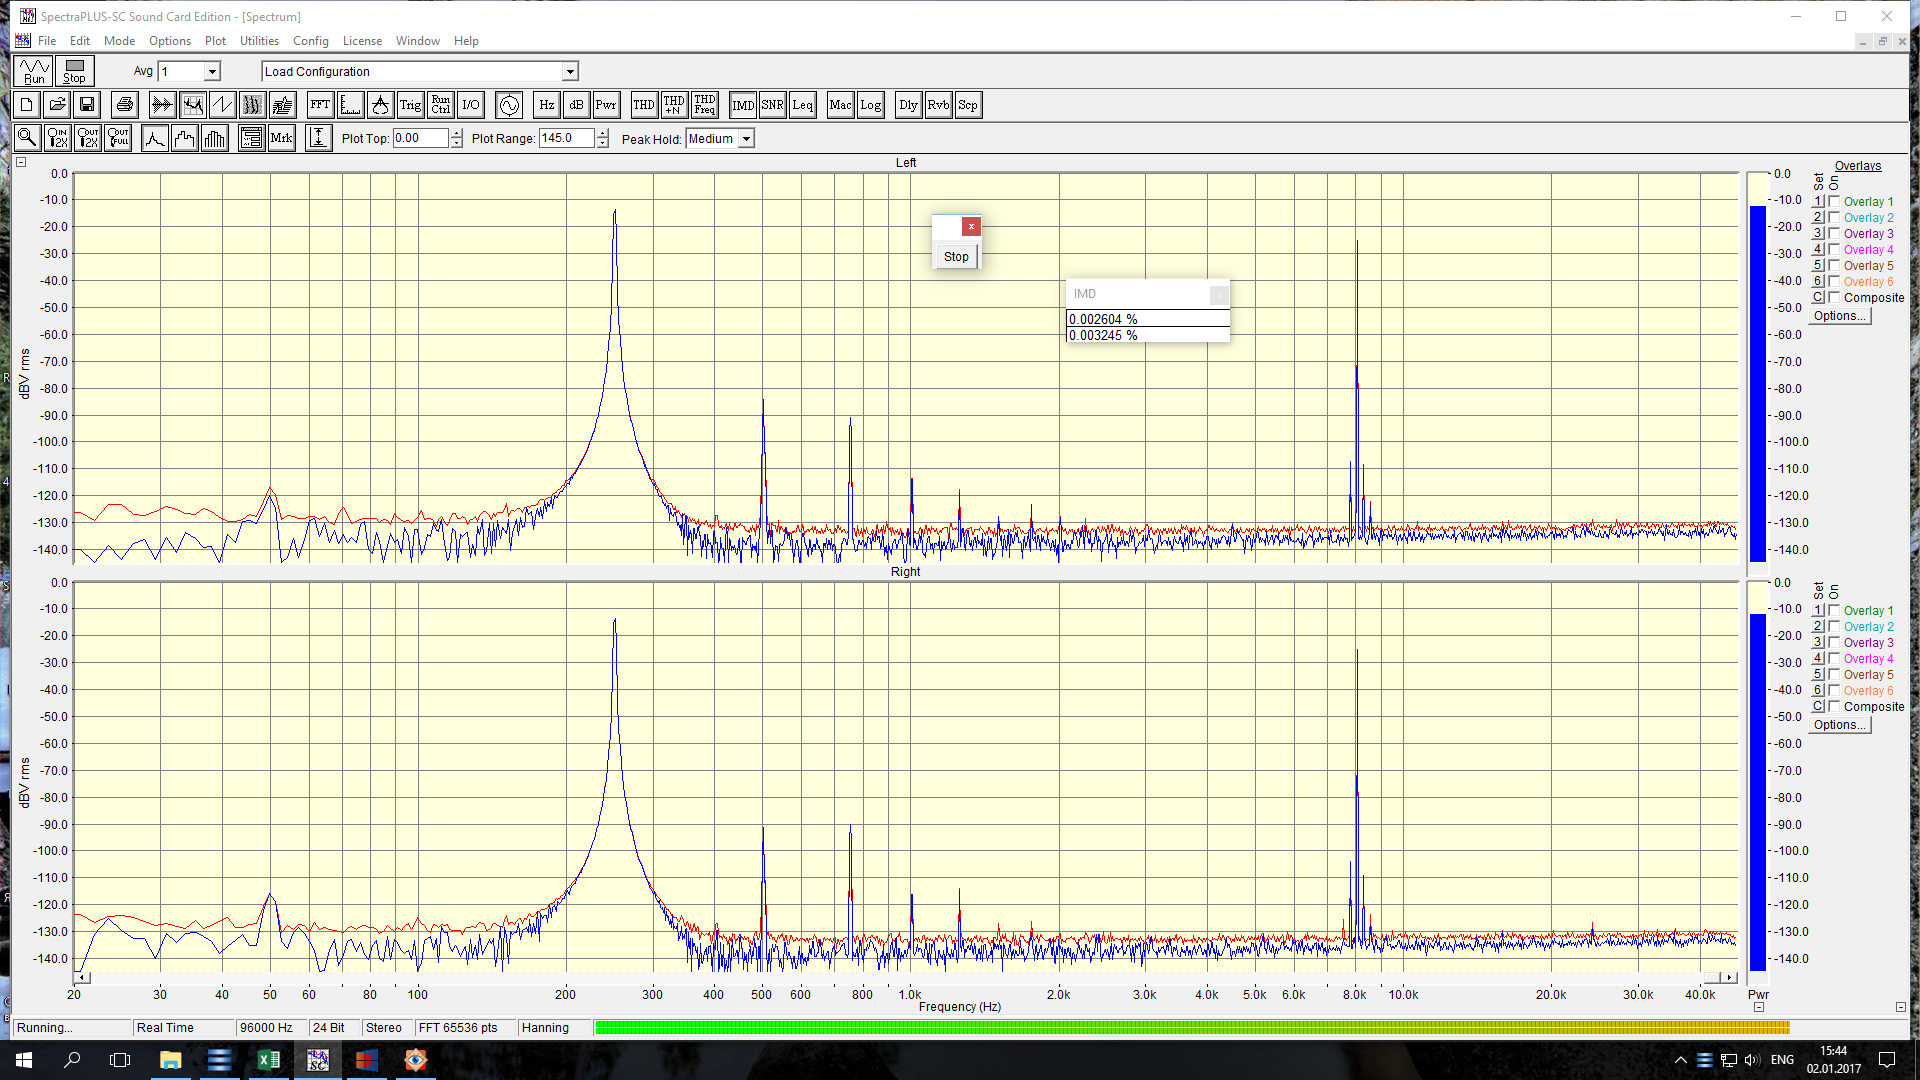Click the Mrk marker toolbar button
This screenshot has width=1920, height=1080.
282,138
